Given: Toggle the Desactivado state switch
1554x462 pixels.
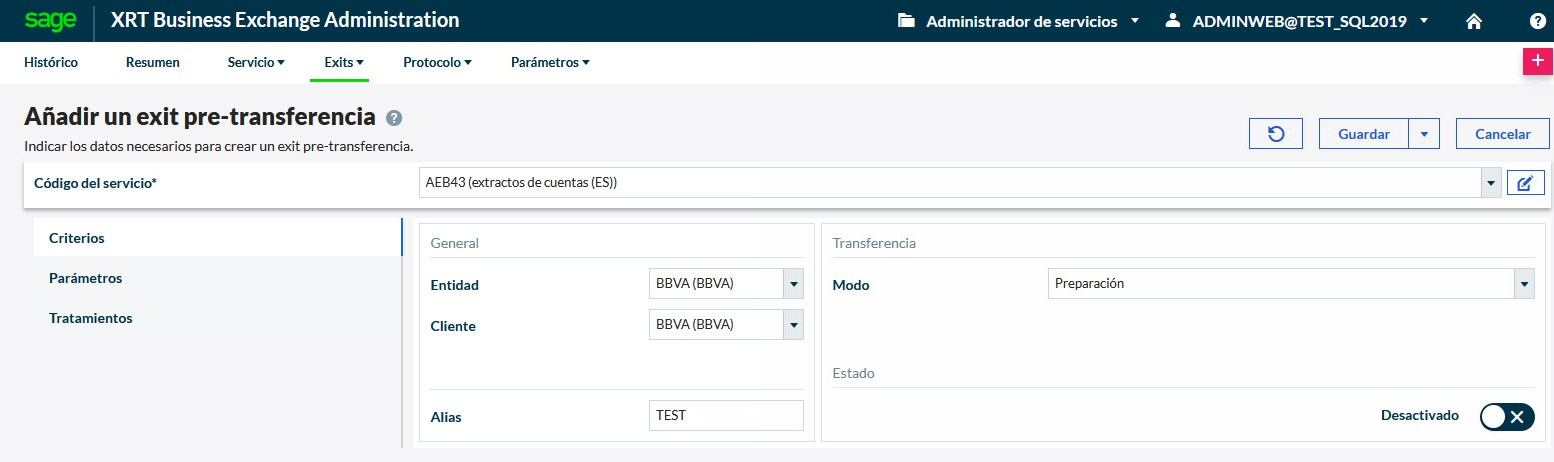Looking at the screenshot, I should [x=1506, y=416].
